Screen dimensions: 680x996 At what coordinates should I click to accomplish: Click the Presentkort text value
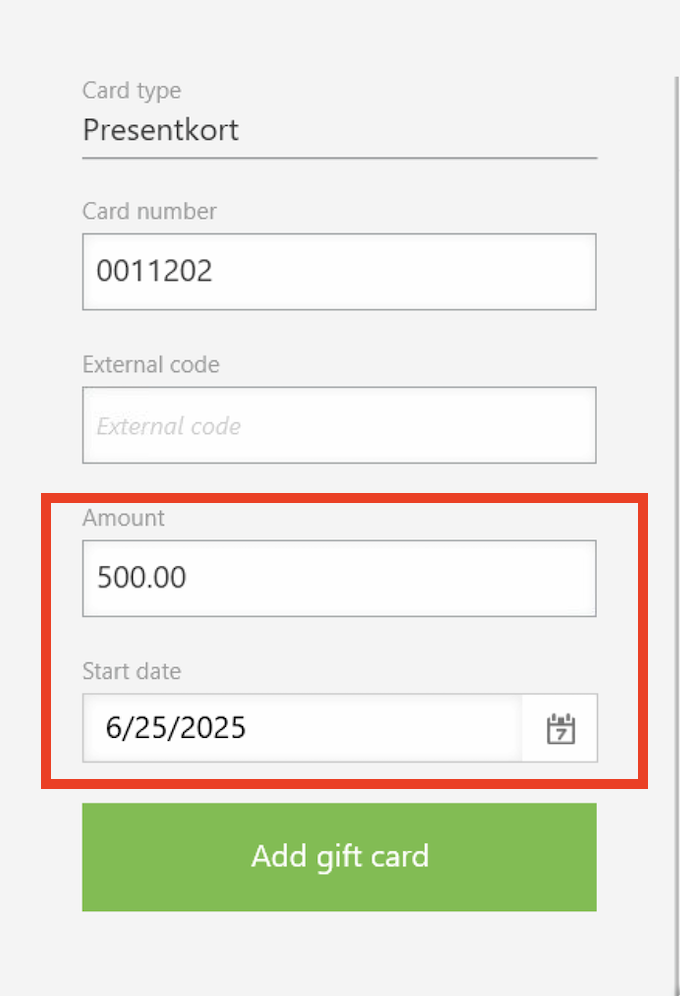point(161,130)
